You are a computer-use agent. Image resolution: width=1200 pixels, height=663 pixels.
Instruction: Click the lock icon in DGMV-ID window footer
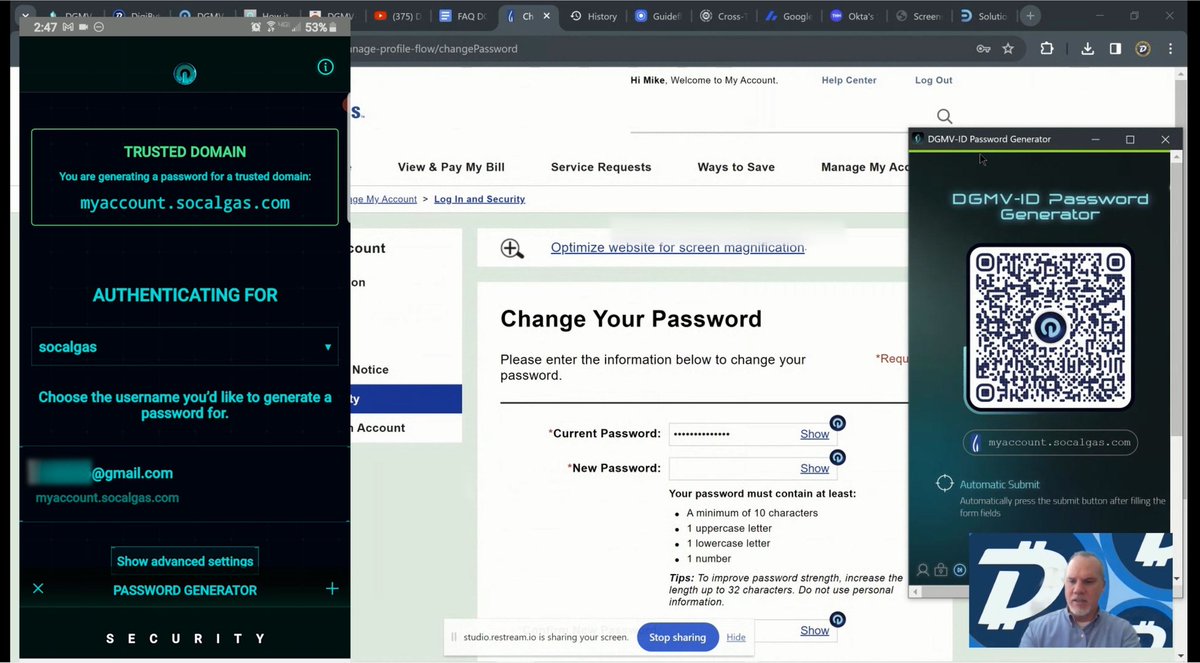click(941, 570)
